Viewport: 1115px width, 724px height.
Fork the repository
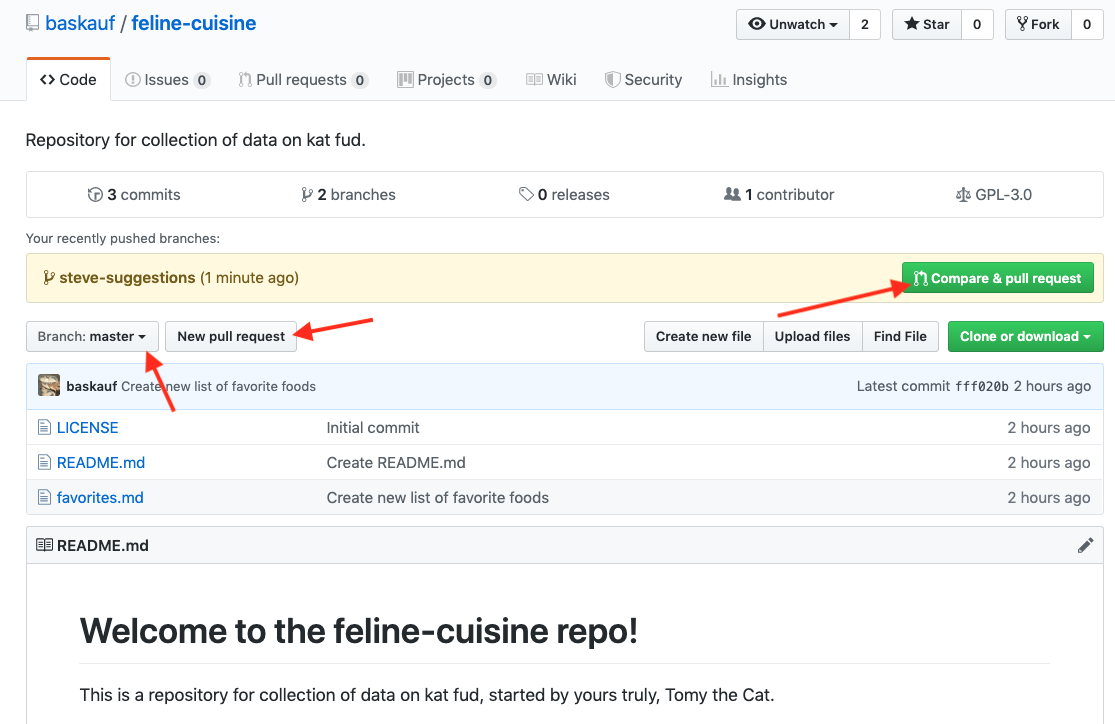[x=1038, y=24]
